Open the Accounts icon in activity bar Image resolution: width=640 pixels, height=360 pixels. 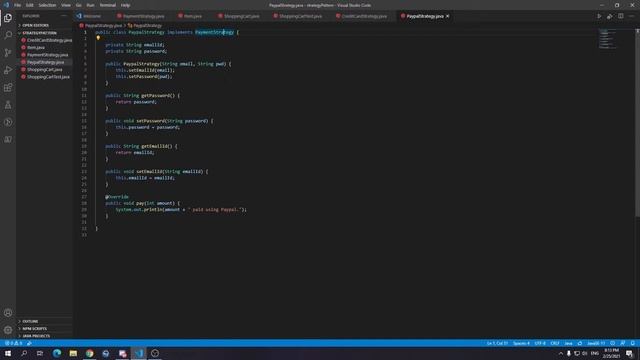(8, 313)
